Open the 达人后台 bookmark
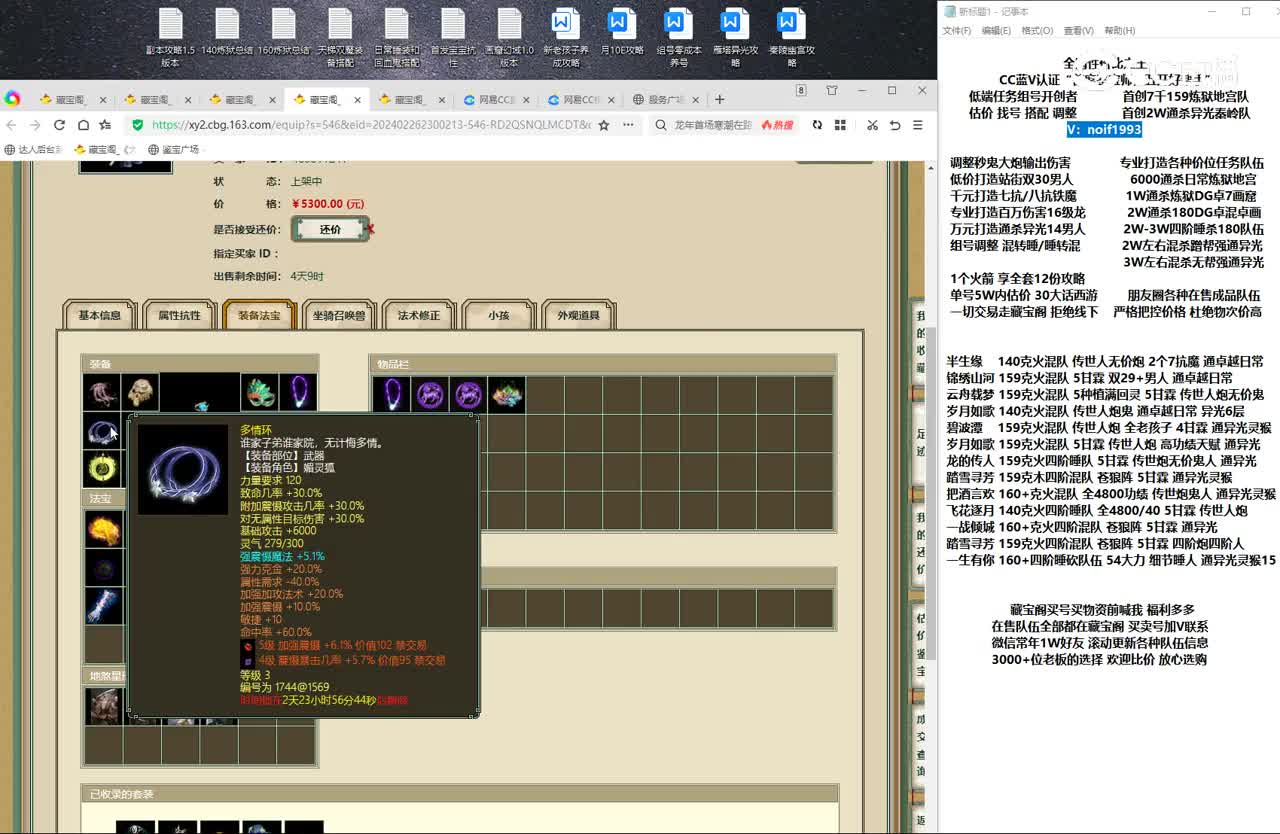Image resolution: width=1280 pixels, height=834 pixels. click(34, 149)
